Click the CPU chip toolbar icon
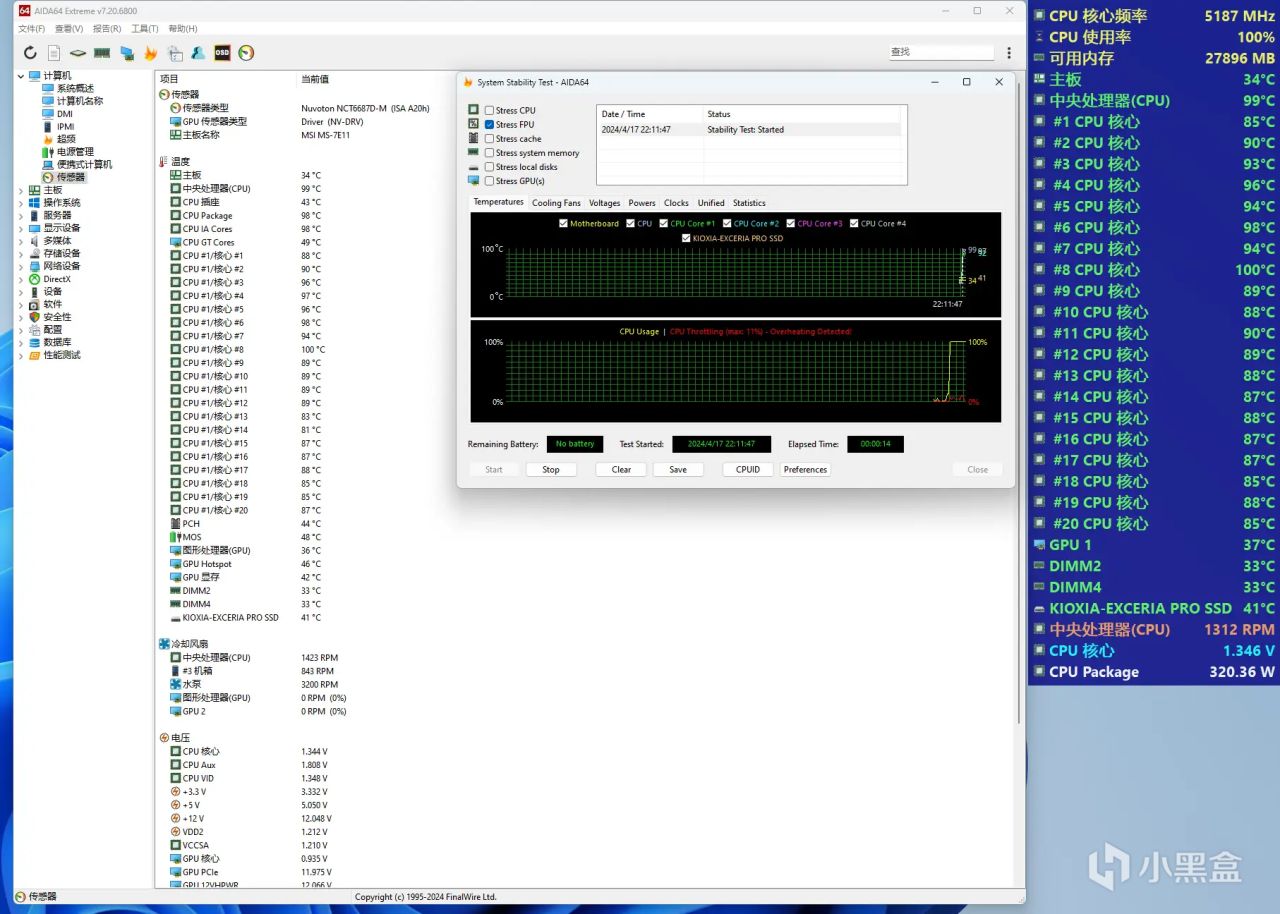This screenshot has width=1280, height=914. click(78, 53)
